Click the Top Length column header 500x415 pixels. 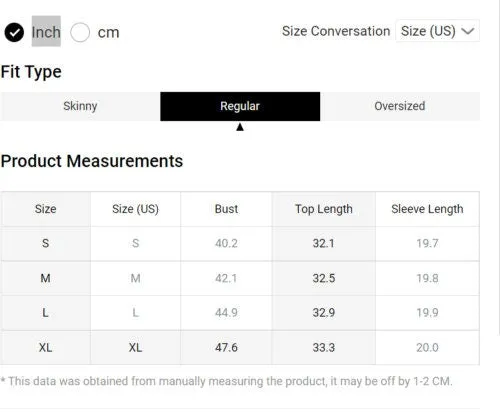(x=324, y=209)
